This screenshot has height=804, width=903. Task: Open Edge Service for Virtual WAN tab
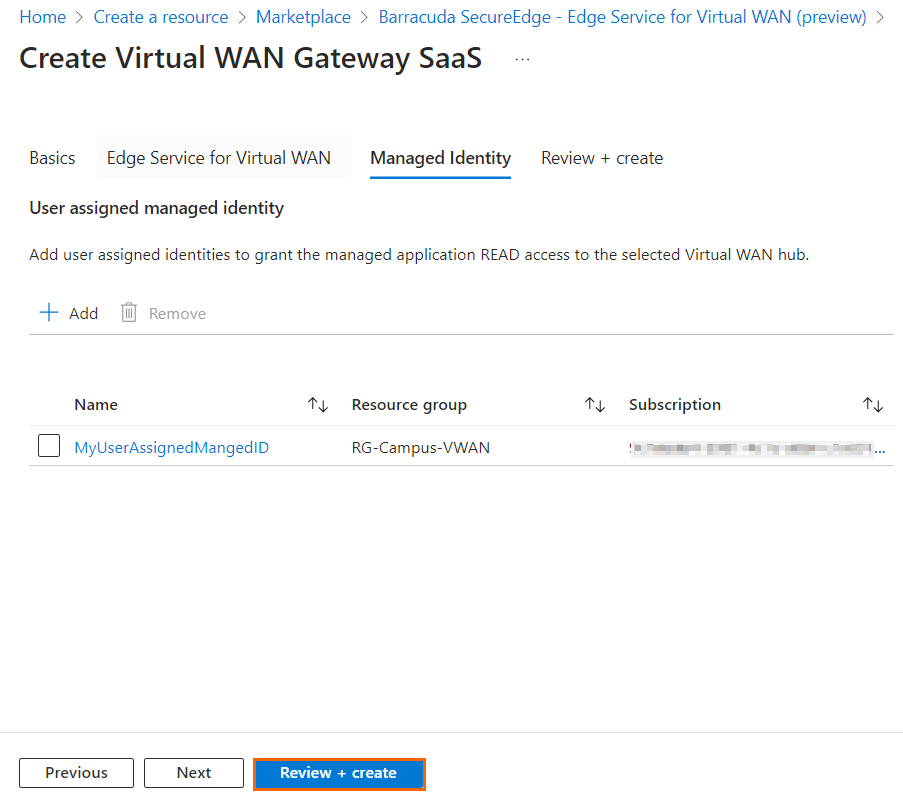point(219,158)
